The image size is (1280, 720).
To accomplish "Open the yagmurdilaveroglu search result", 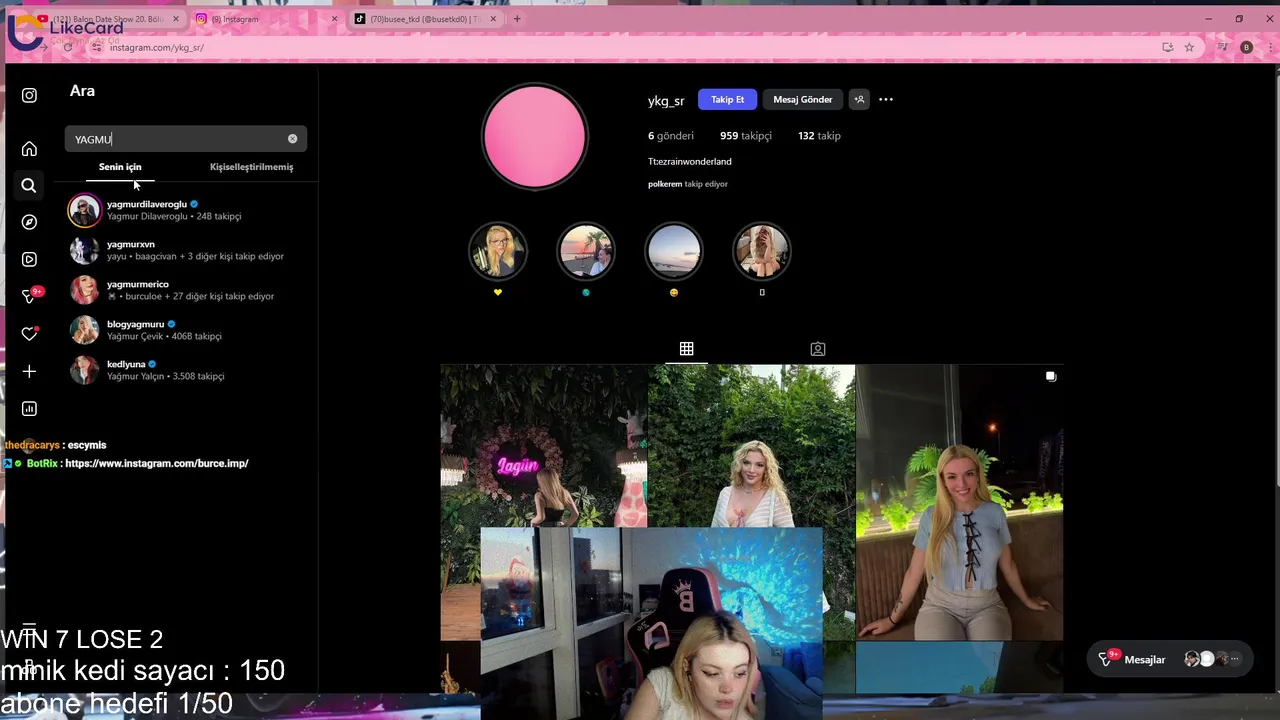I will click(x=186, y=210).
